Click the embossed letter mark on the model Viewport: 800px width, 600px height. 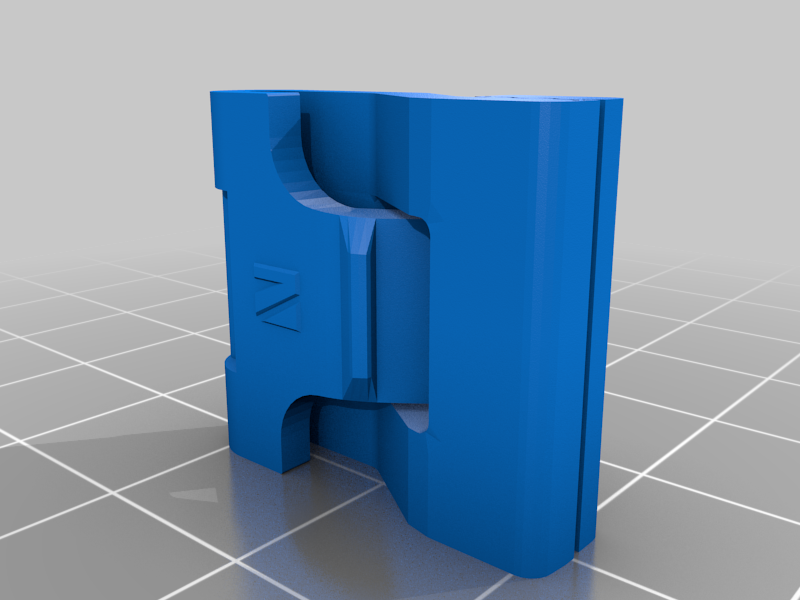tap(277, 297)
